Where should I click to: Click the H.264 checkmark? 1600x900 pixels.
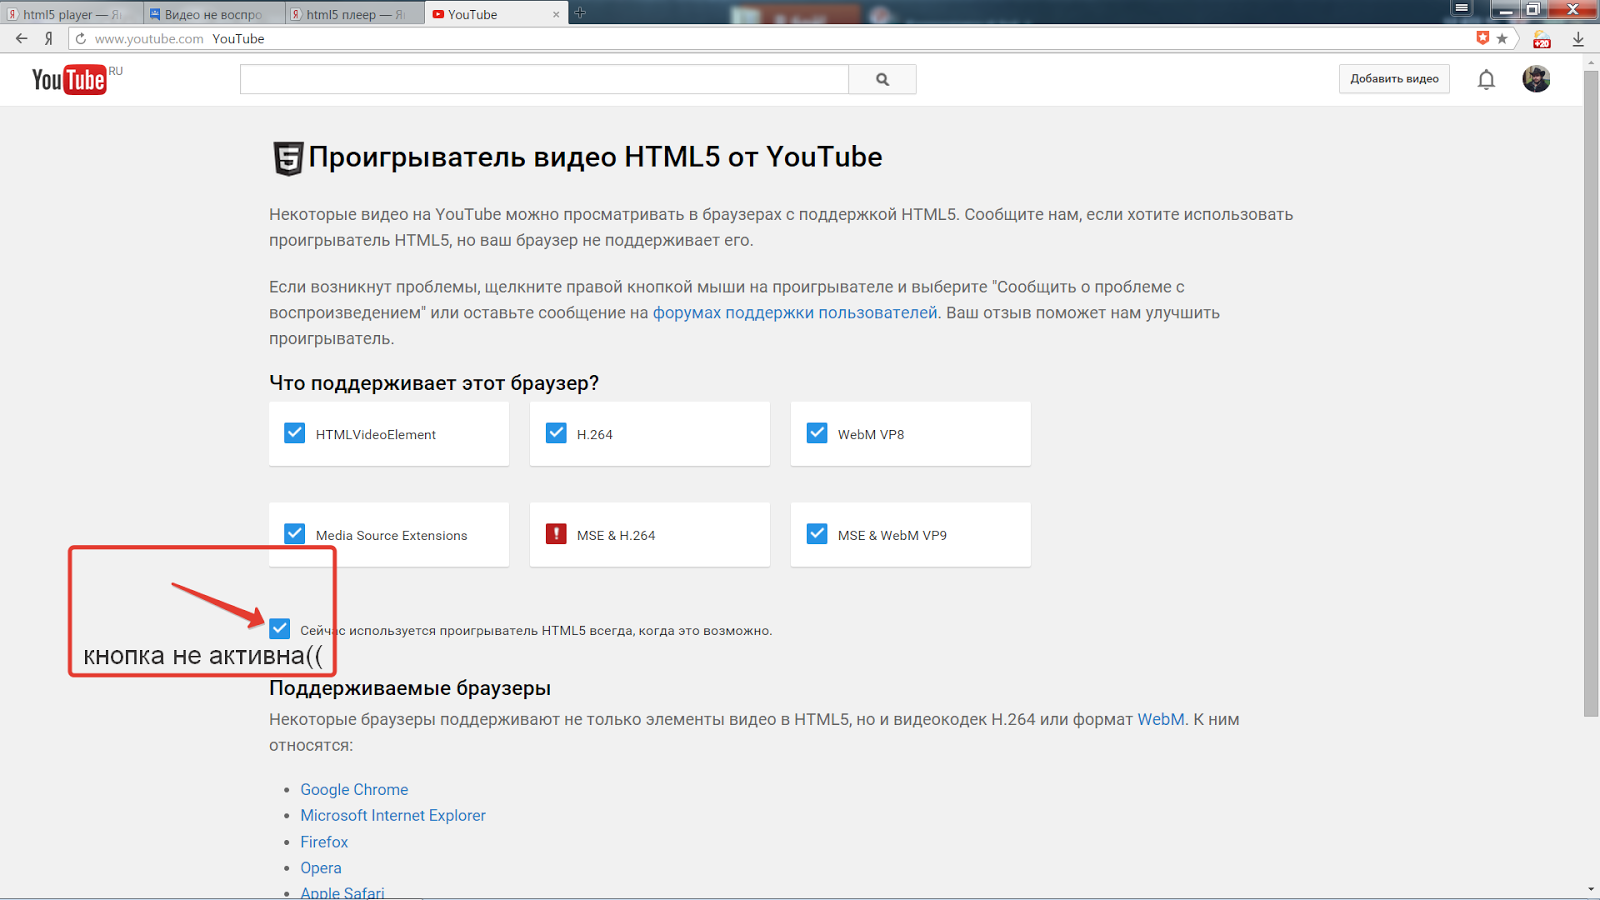(556, 433)
